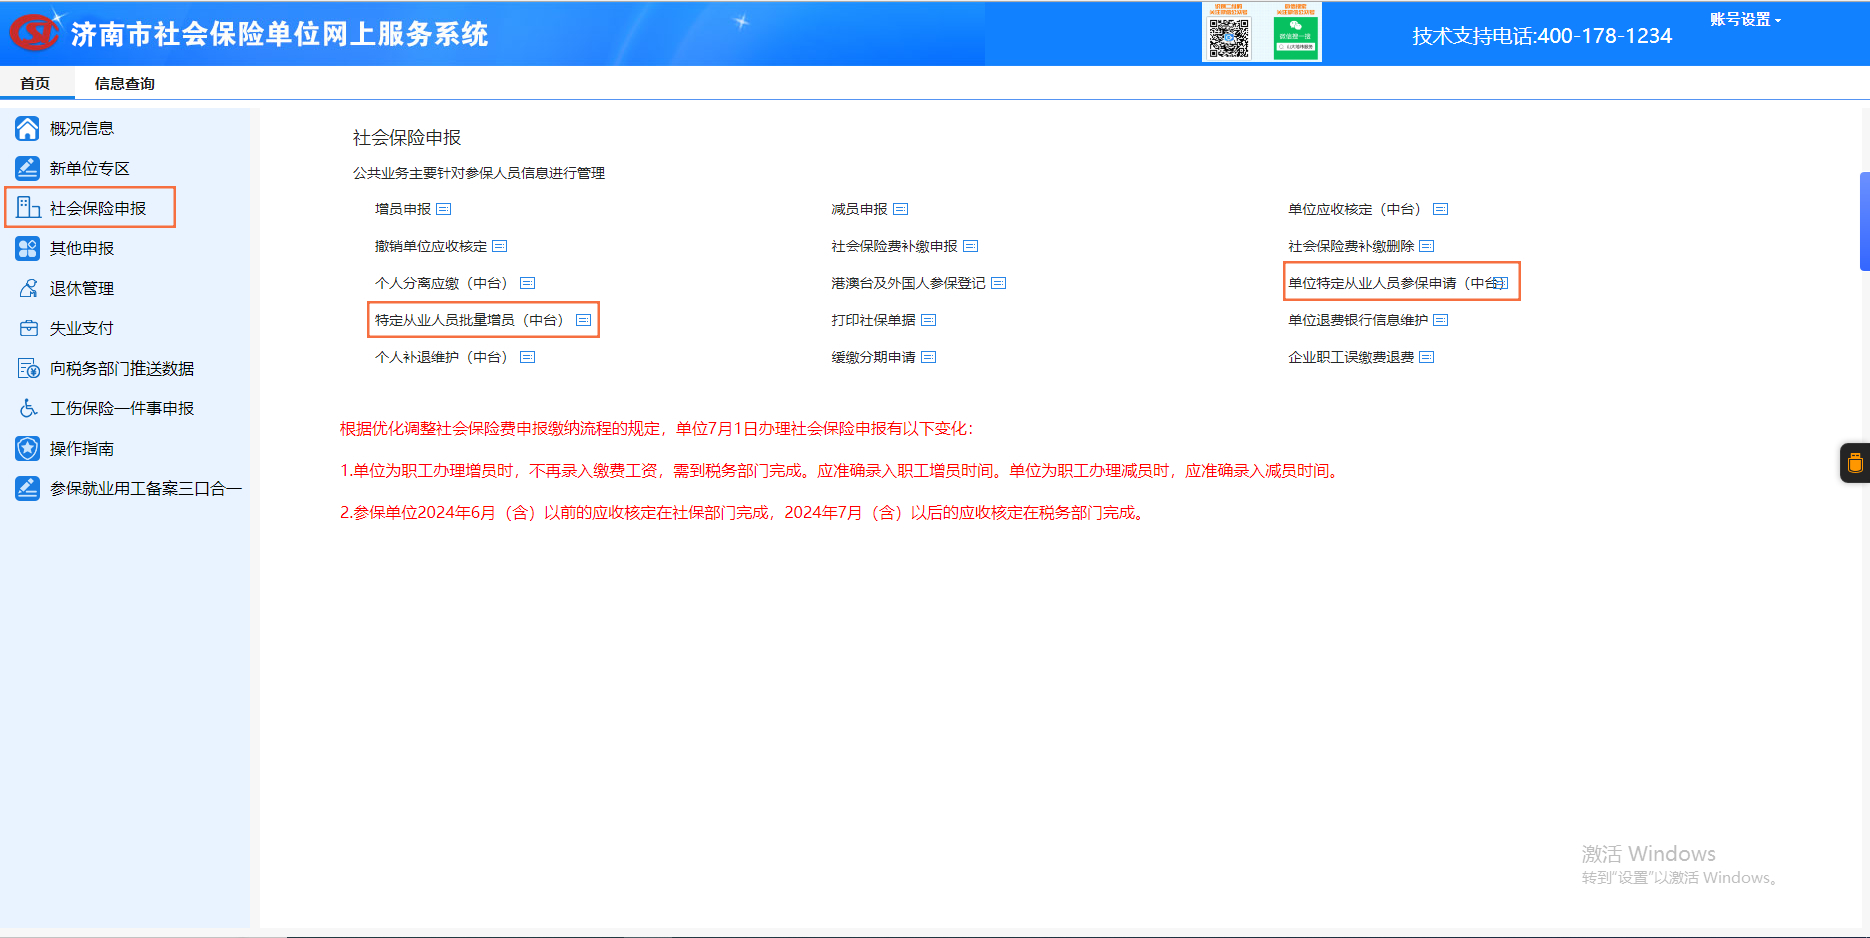Open 工伤保险一件事申报 sidebar icon
This screenshot has width=1870, height=938.
[27, 408]
